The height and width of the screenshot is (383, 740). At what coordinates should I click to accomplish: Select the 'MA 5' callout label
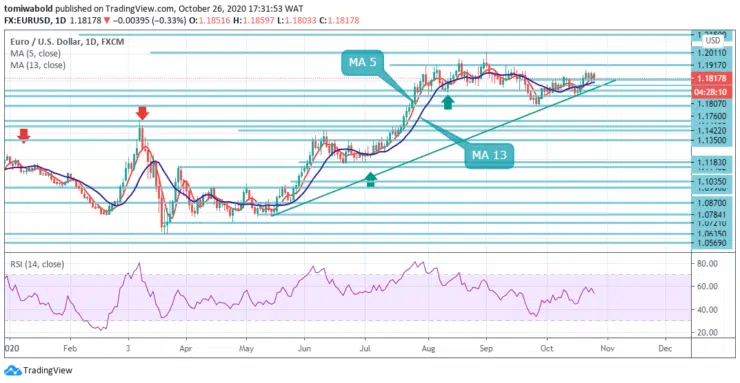(x=363, y=62)
